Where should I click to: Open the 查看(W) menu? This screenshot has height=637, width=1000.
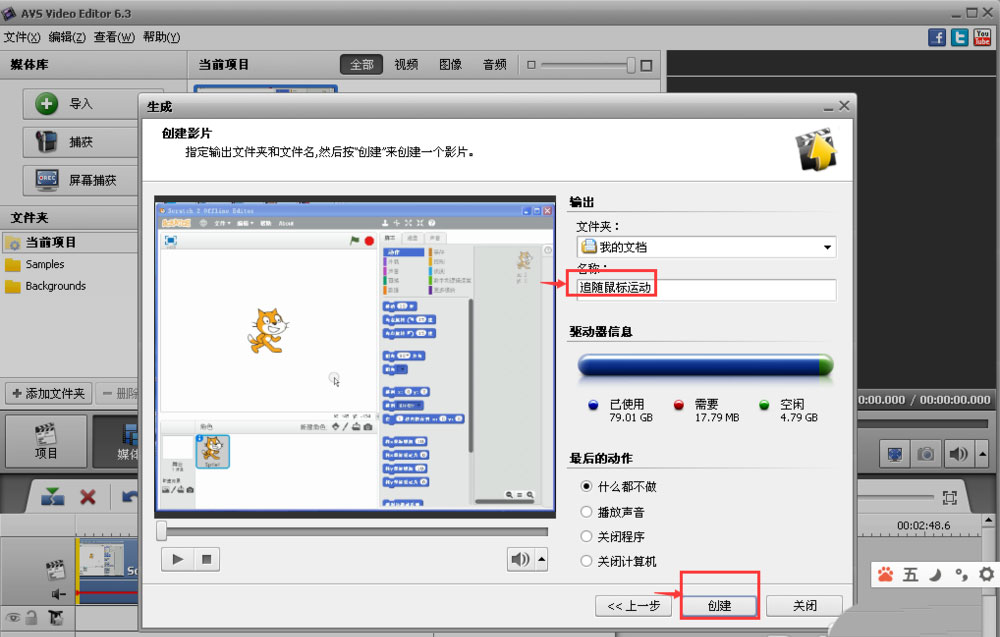114,37
